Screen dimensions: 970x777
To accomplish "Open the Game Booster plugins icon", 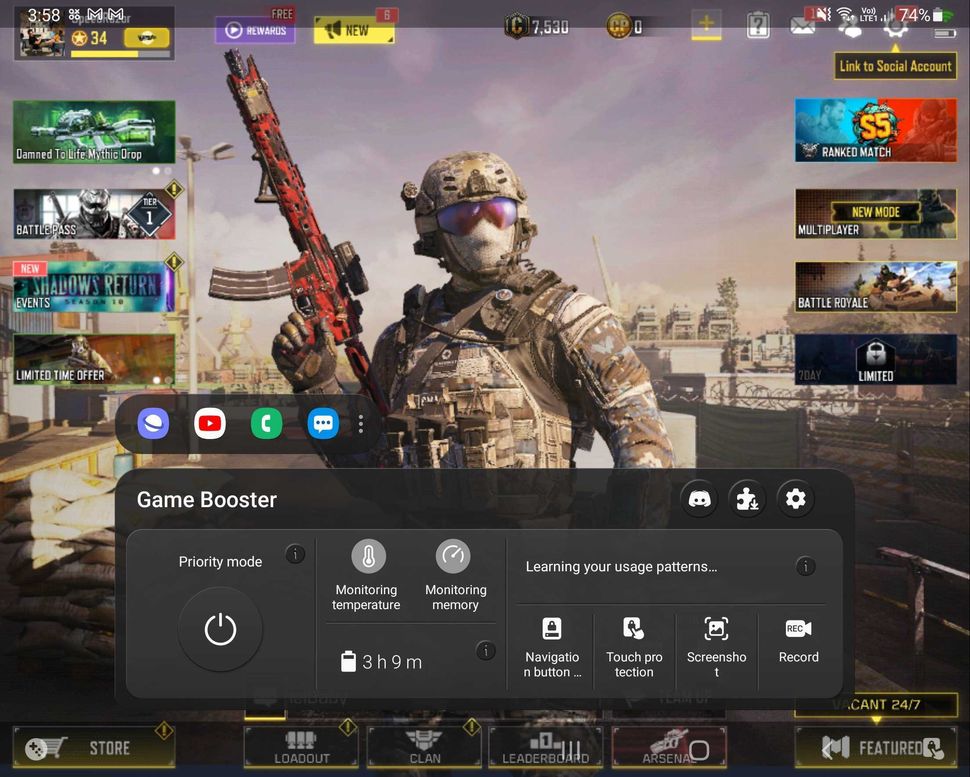I will tap(747, 498).
